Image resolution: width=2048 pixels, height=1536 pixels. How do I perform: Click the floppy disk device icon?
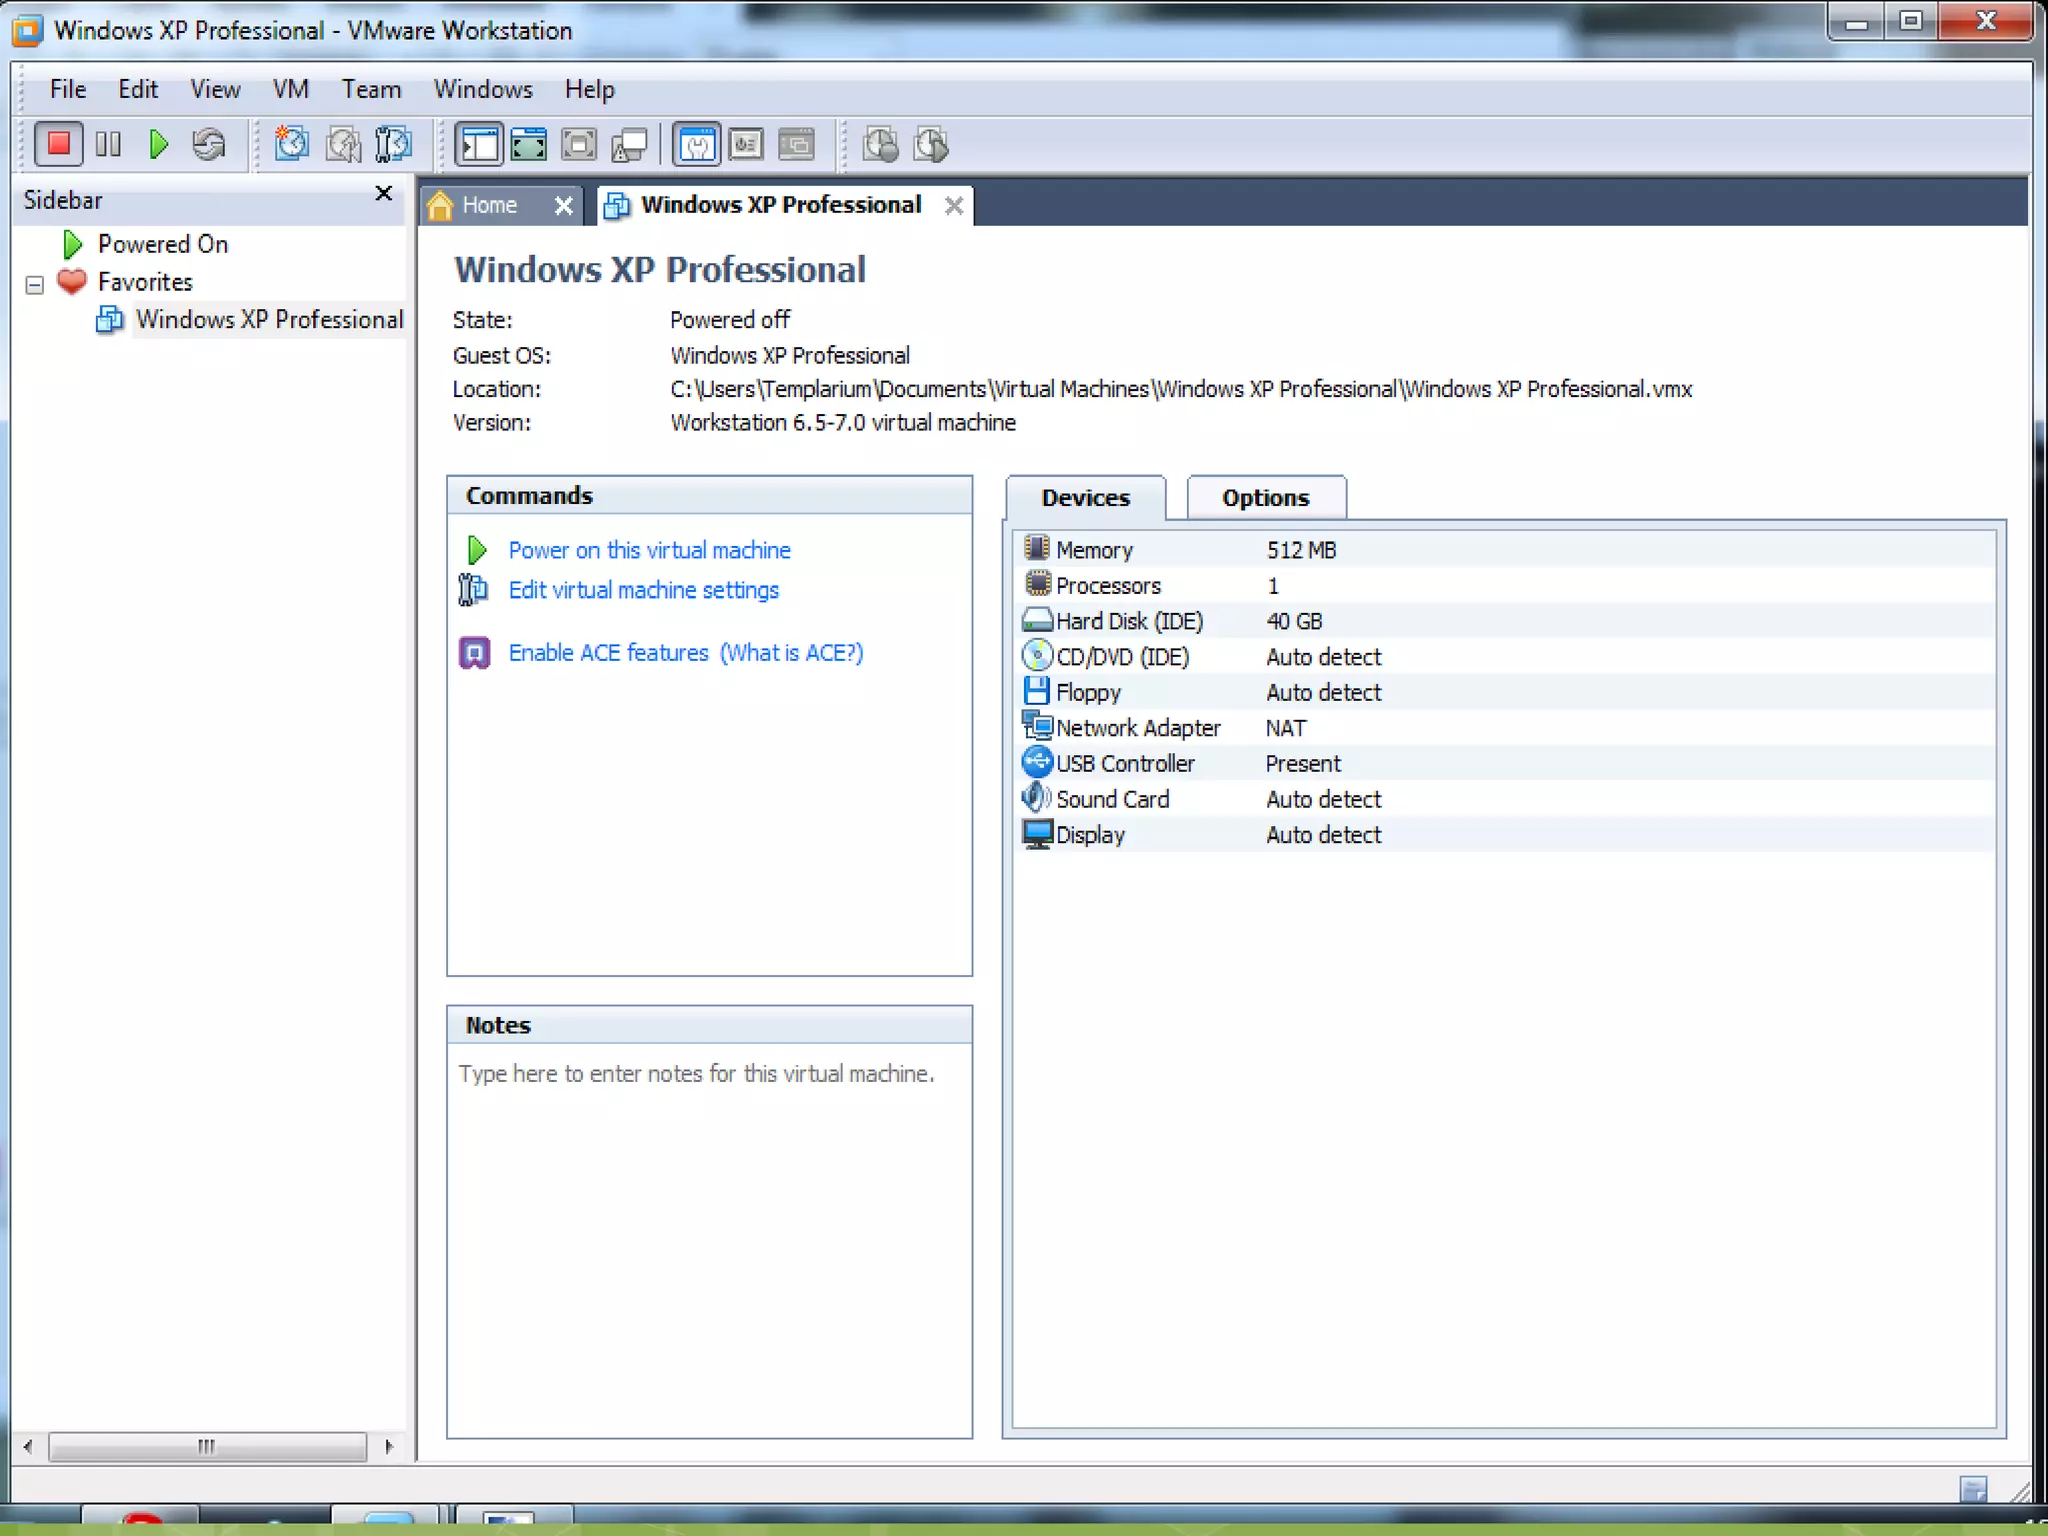[x=1036, y=691]
